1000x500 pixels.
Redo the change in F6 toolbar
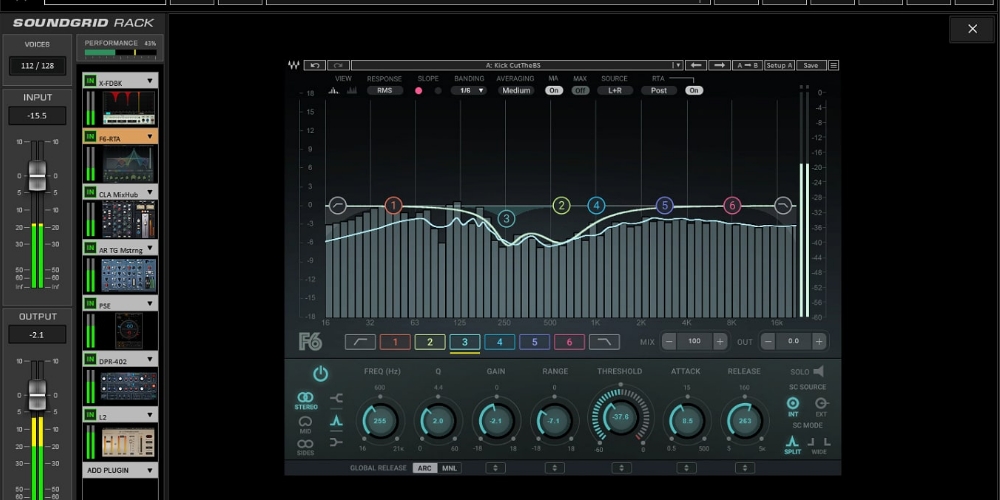pos(339,65)
